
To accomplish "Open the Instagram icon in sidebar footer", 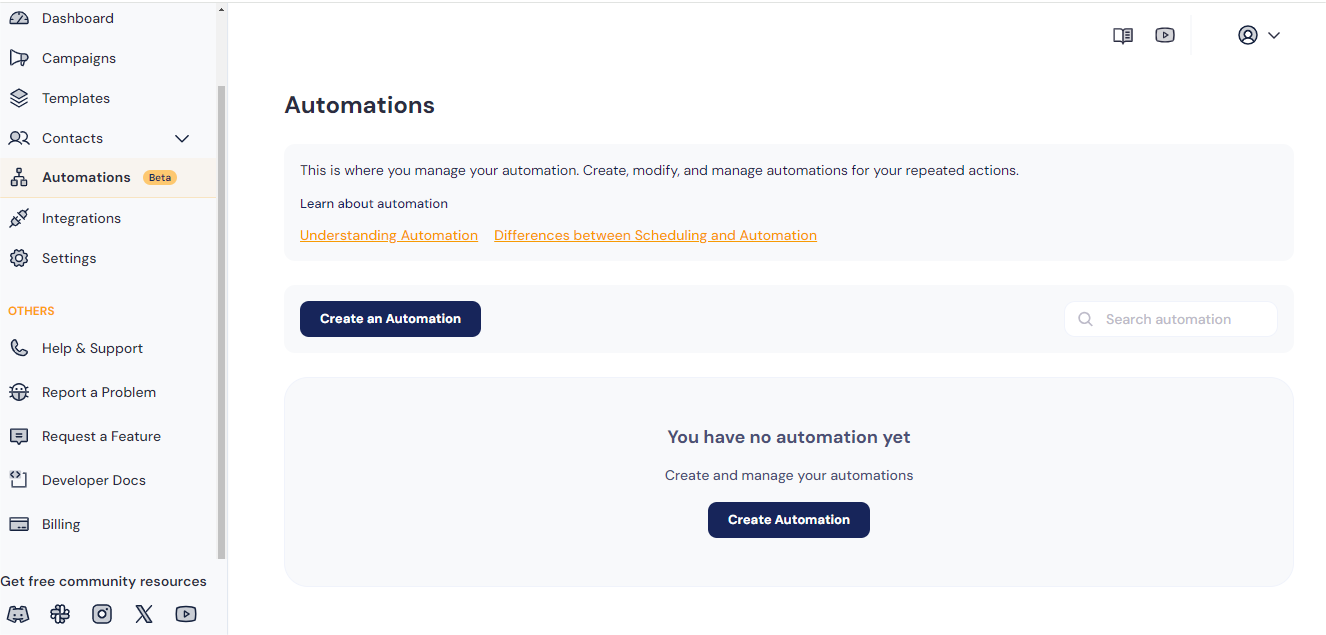I will click(x=102, y=614).
